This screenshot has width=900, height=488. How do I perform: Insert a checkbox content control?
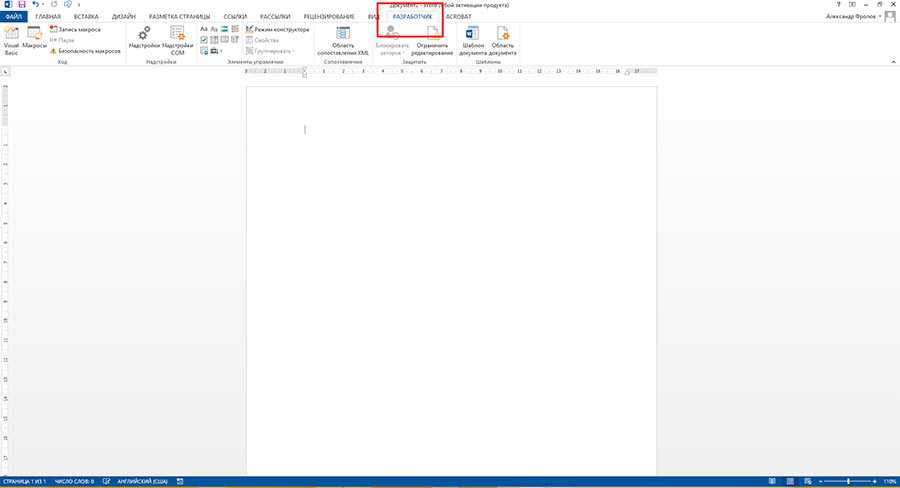tap(205, 40)
